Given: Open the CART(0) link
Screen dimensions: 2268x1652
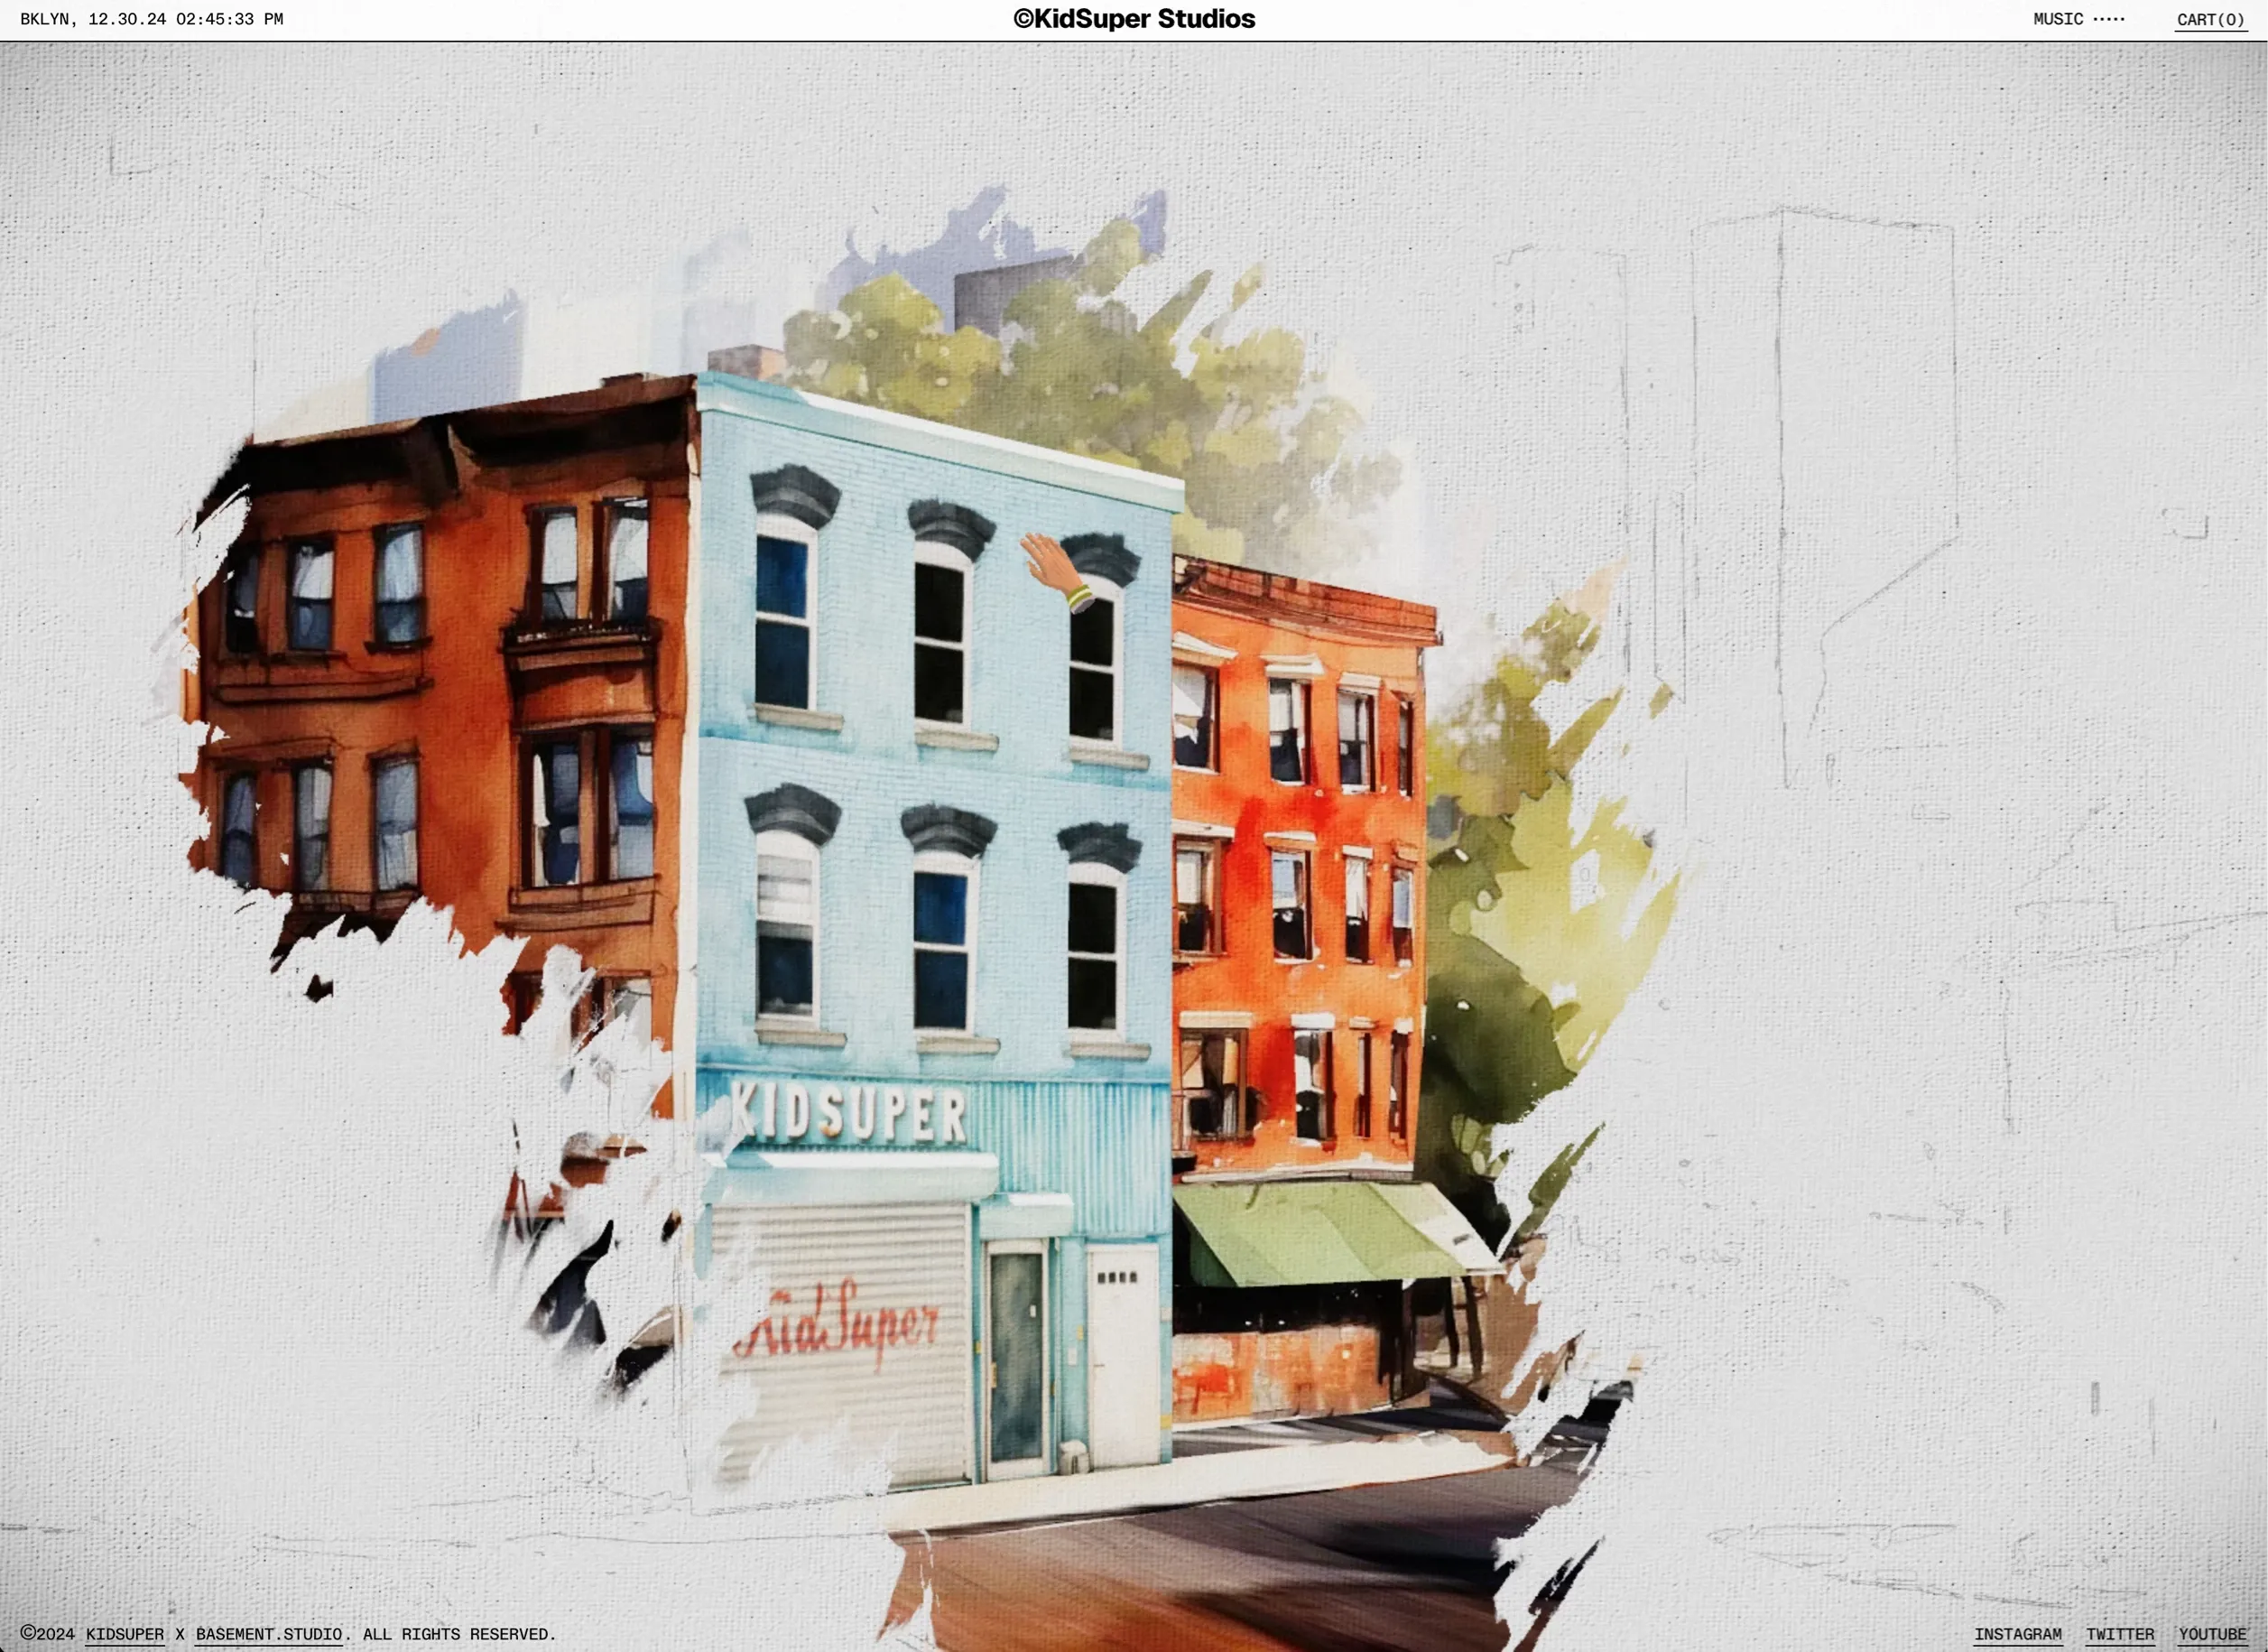Looking at the screenshot, I should [2211, 19].
